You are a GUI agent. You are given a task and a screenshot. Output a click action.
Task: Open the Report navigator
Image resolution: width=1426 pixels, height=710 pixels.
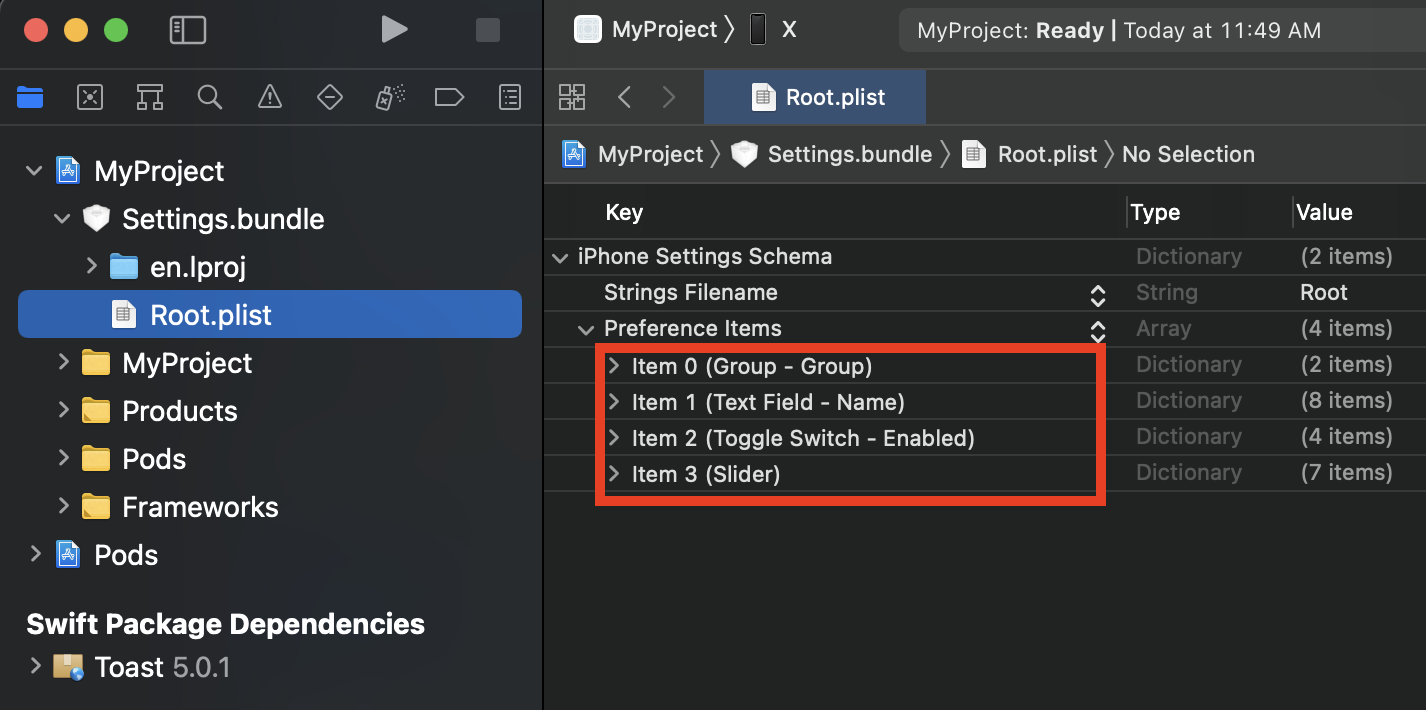510,97
